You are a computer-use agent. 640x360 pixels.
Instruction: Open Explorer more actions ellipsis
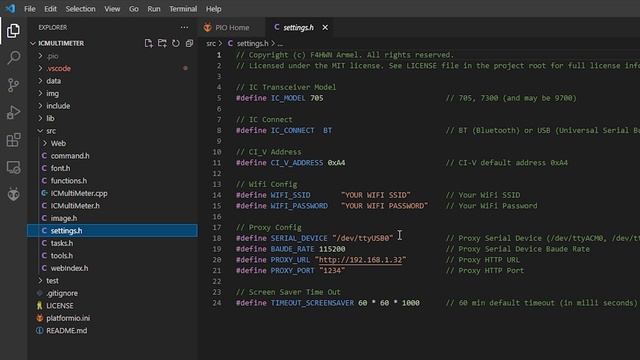pyautogui.click(x=184, y=27)
